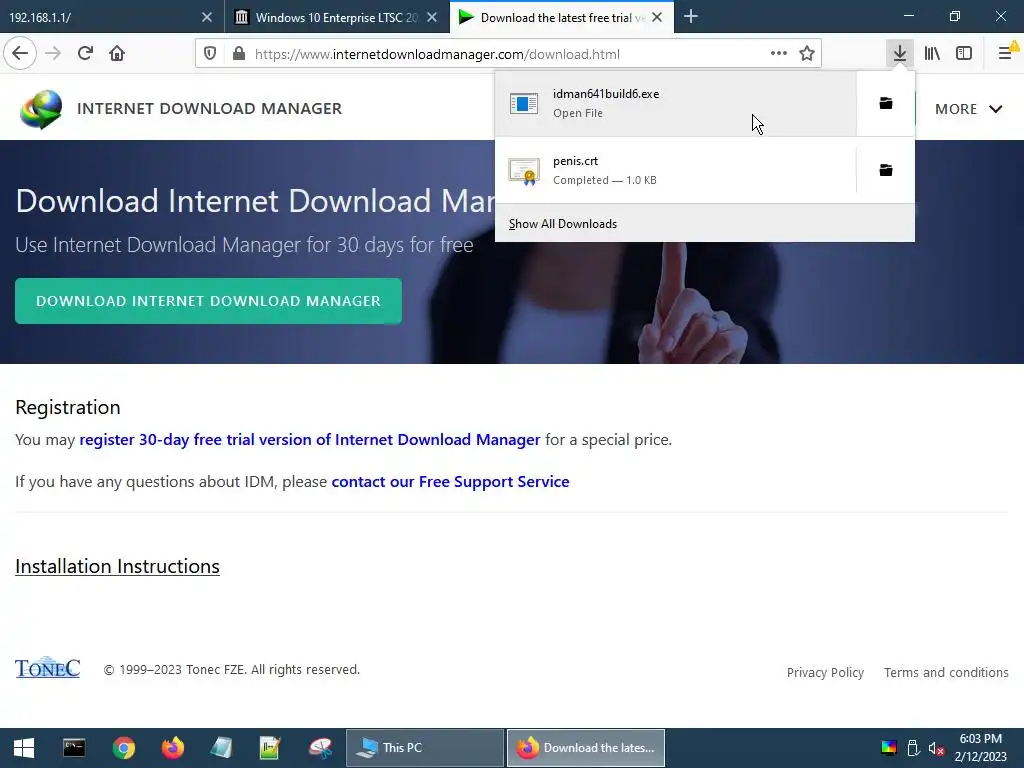Focus the URL address bar
Image resolution: width=1024 pixels, height=768 pixels.
pyautogui.click(x=508, y=54)
